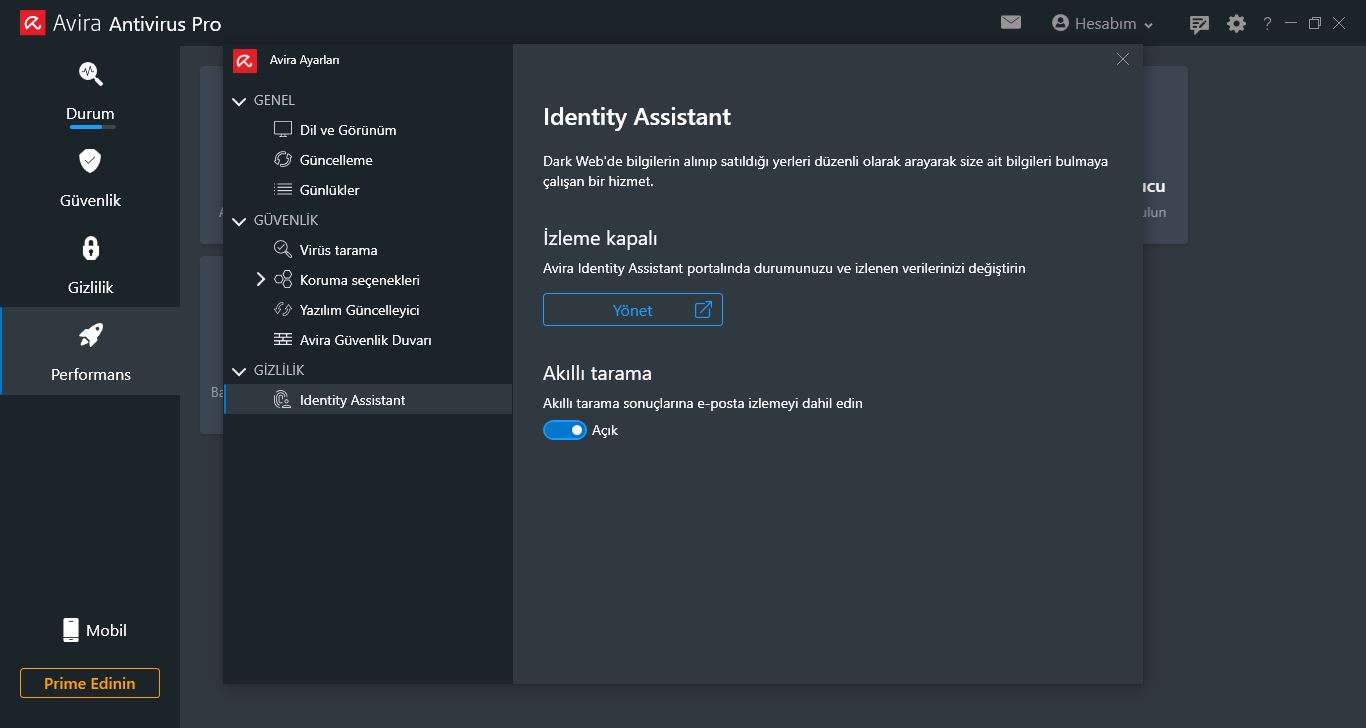
Task: Click the Akıllı tarama heading
Action: (597, 373)
